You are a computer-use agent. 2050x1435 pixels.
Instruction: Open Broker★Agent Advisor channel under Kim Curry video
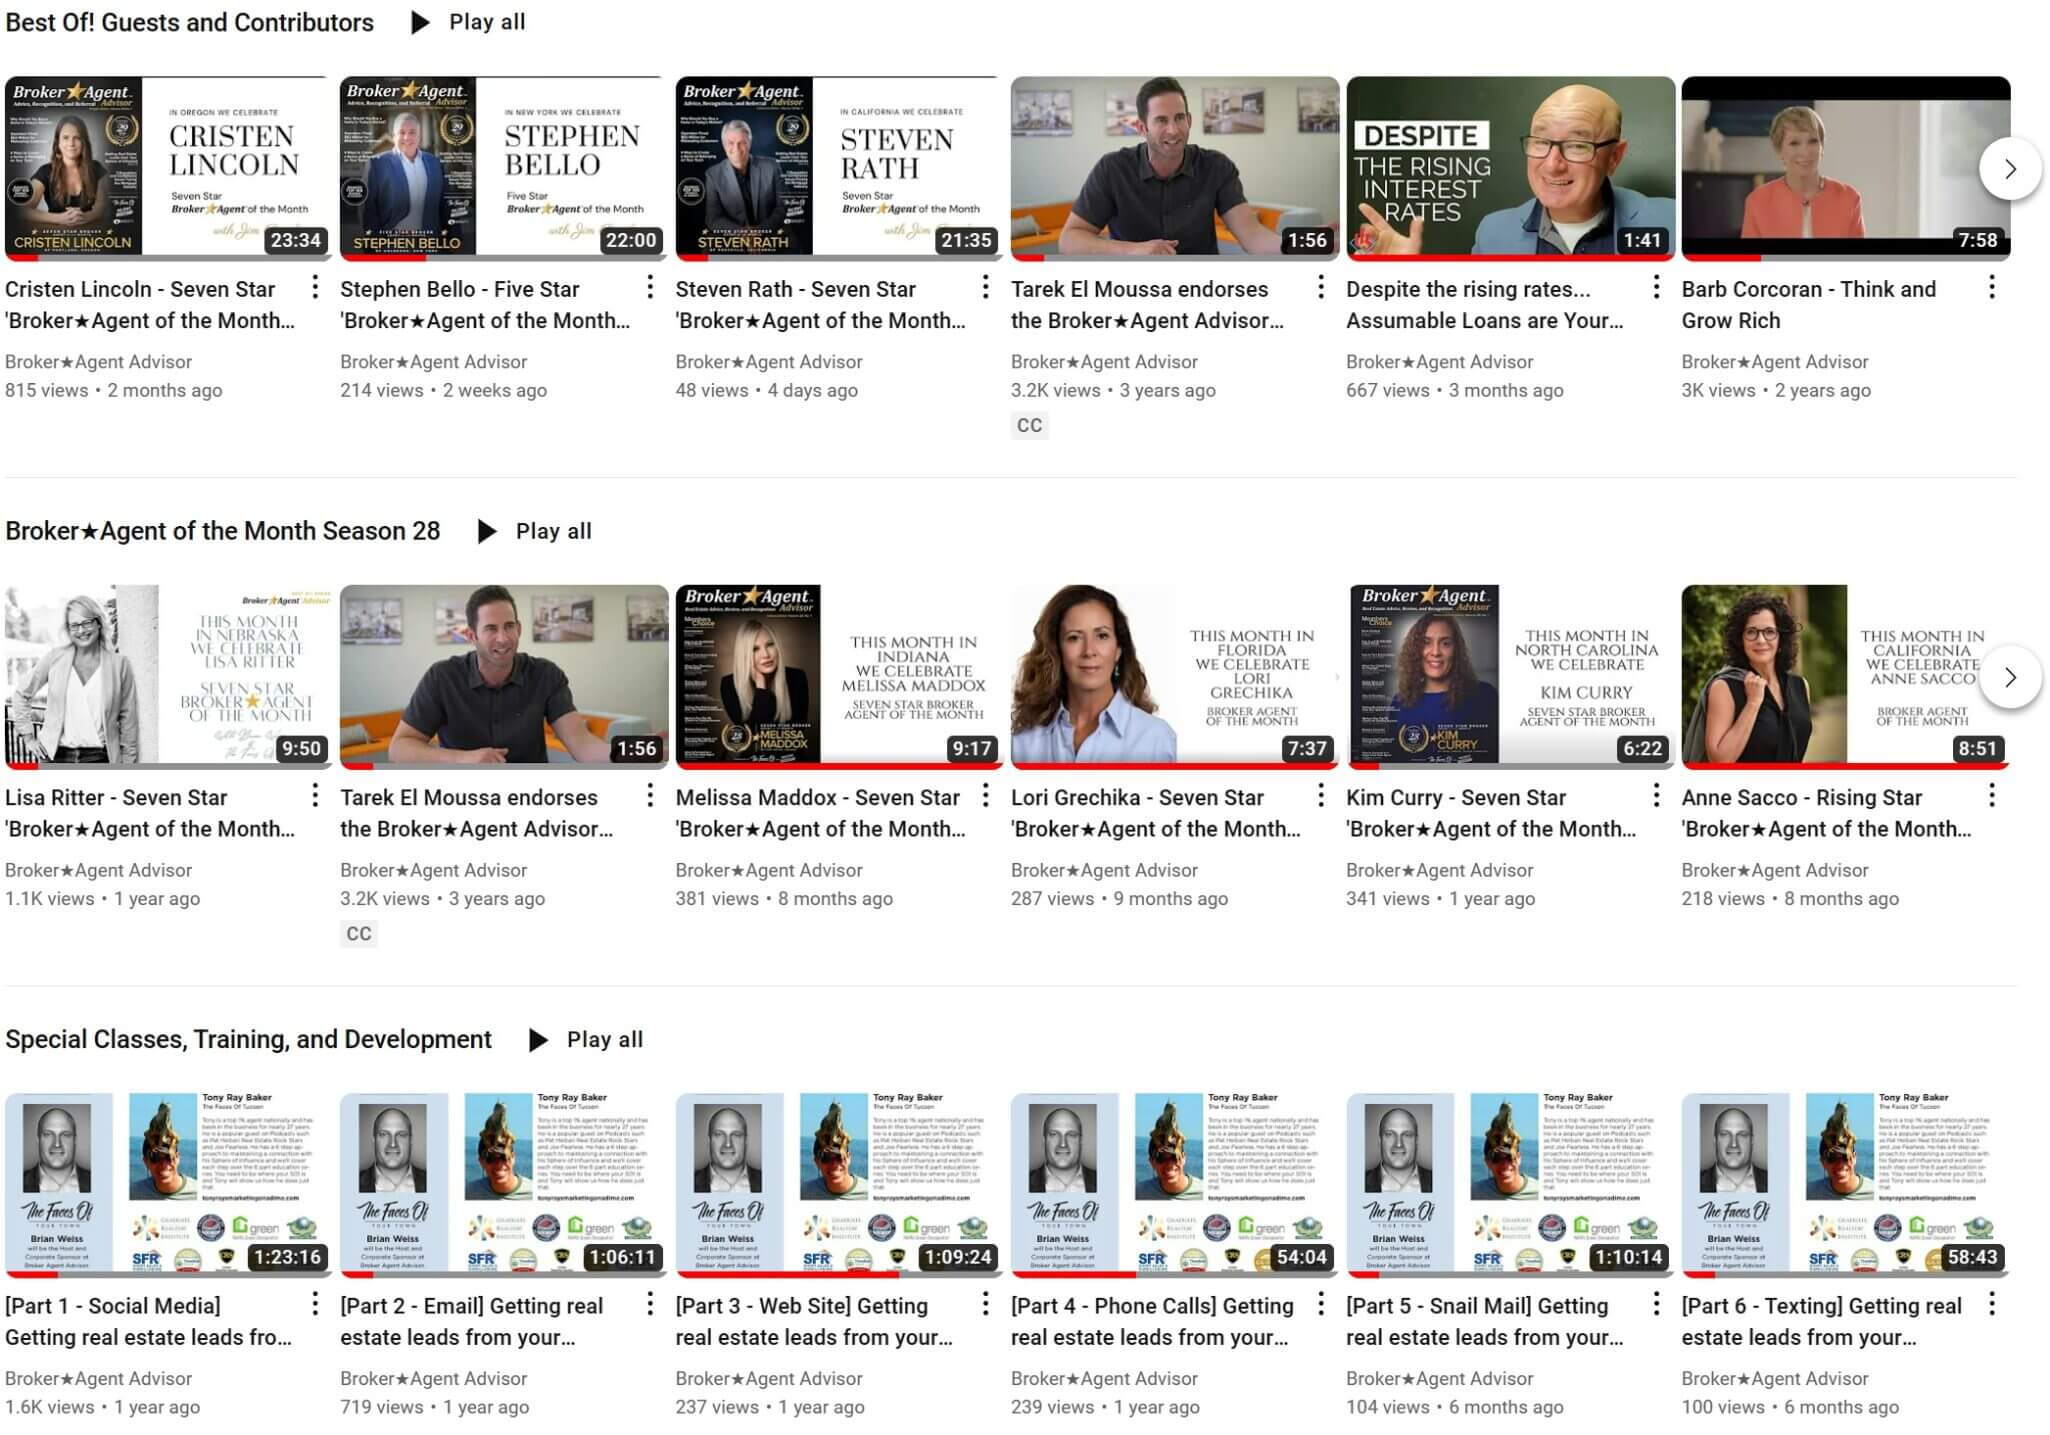coord(1440,870)
